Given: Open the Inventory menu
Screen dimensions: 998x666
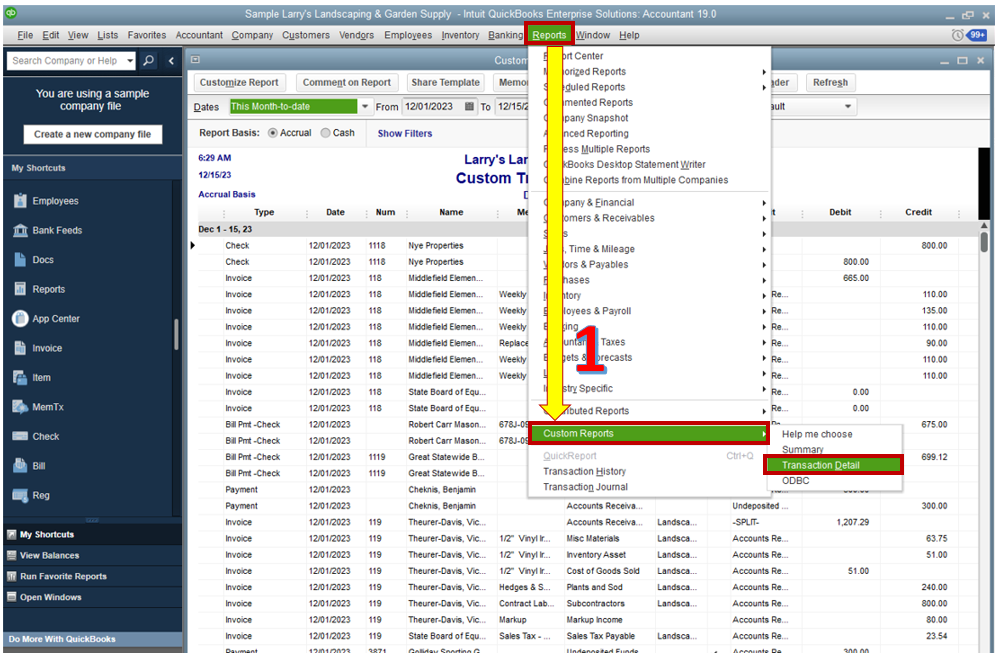Looking at the screenshot, I should click(460, 35).
